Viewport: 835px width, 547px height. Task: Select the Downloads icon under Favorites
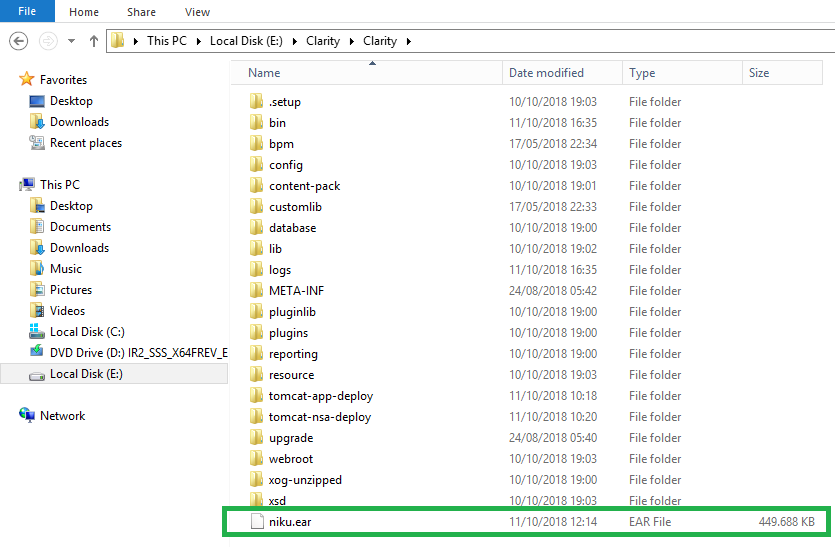pyautogui.click(x=37, y=121)
